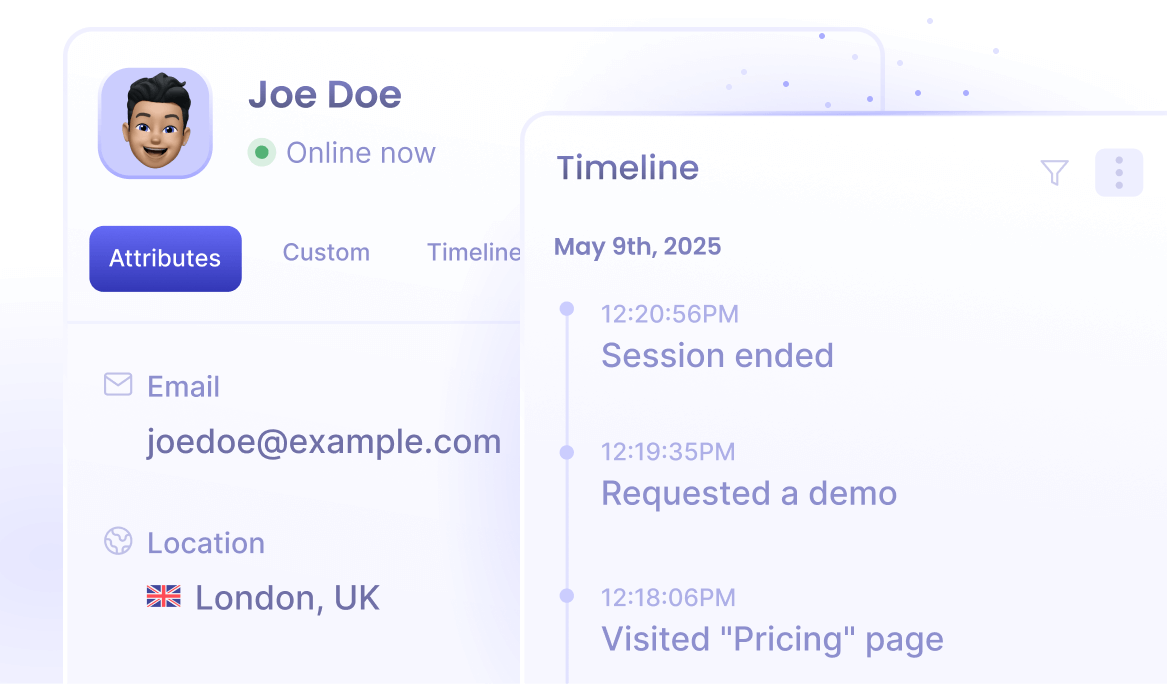Click the Joe Doe name heading
The width and height of the screenshot is (1167, 684).
[x=325, y=95]
